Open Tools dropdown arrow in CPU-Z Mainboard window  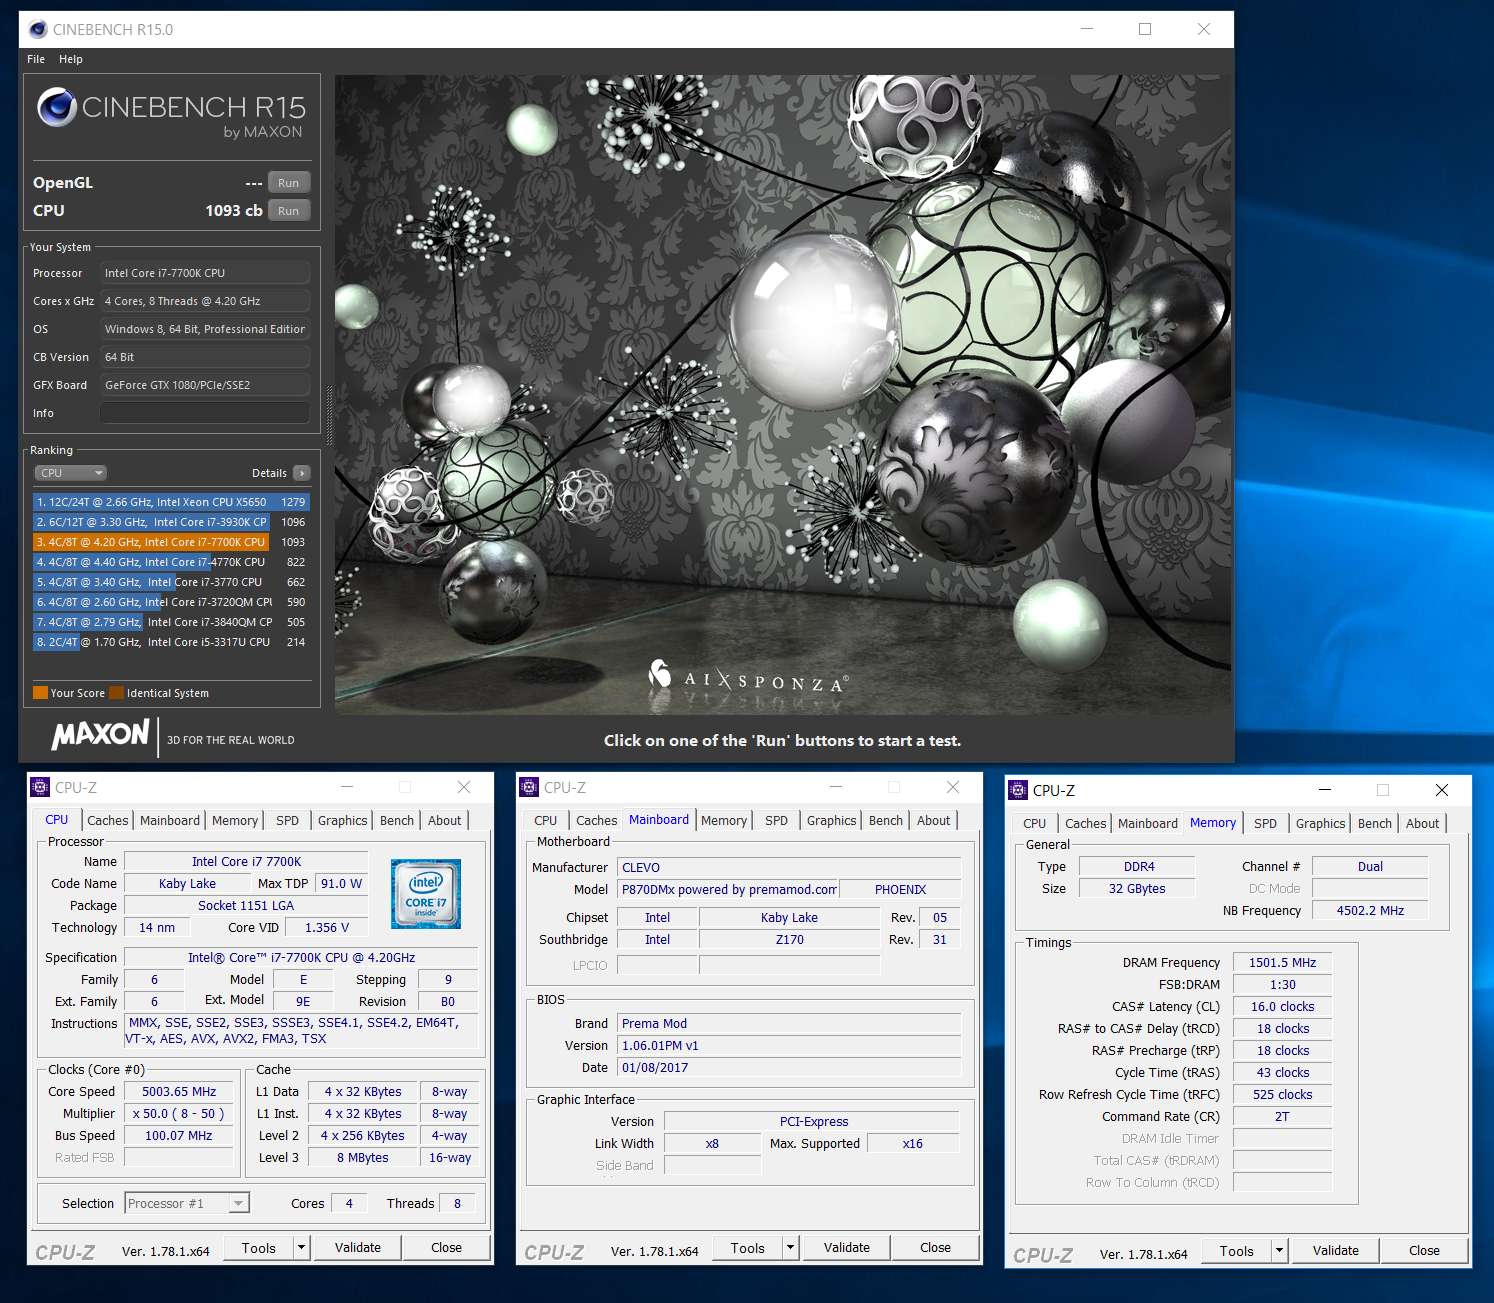pos(790,1247)
